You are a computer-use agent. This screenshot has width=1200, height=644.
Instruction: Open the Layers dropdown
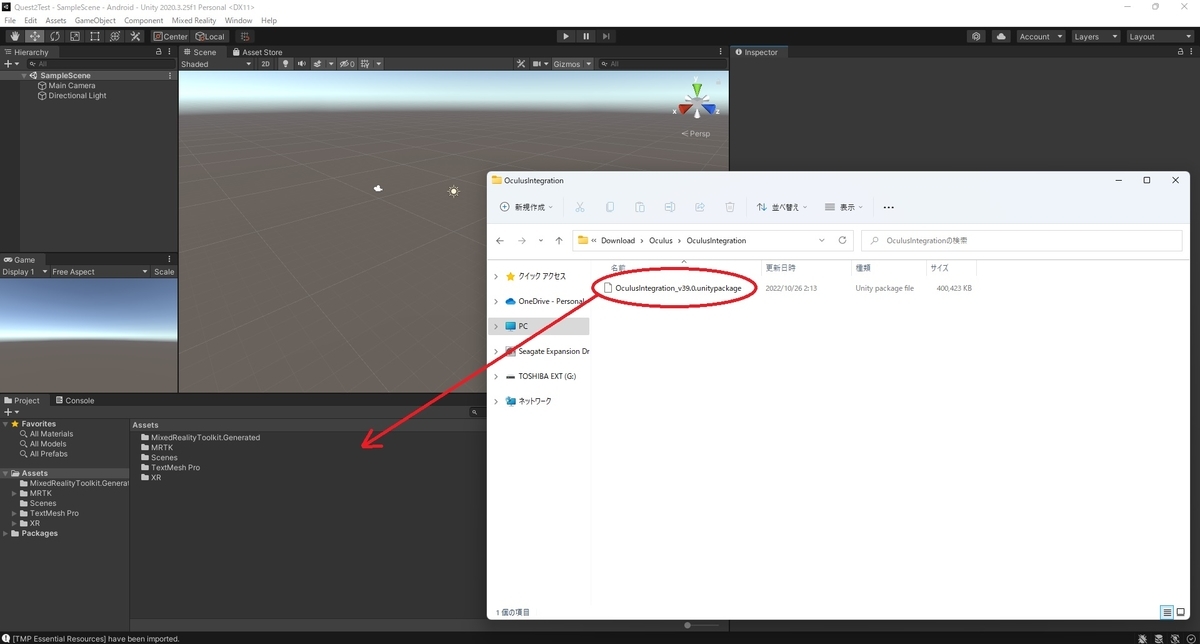point(1095,36)
